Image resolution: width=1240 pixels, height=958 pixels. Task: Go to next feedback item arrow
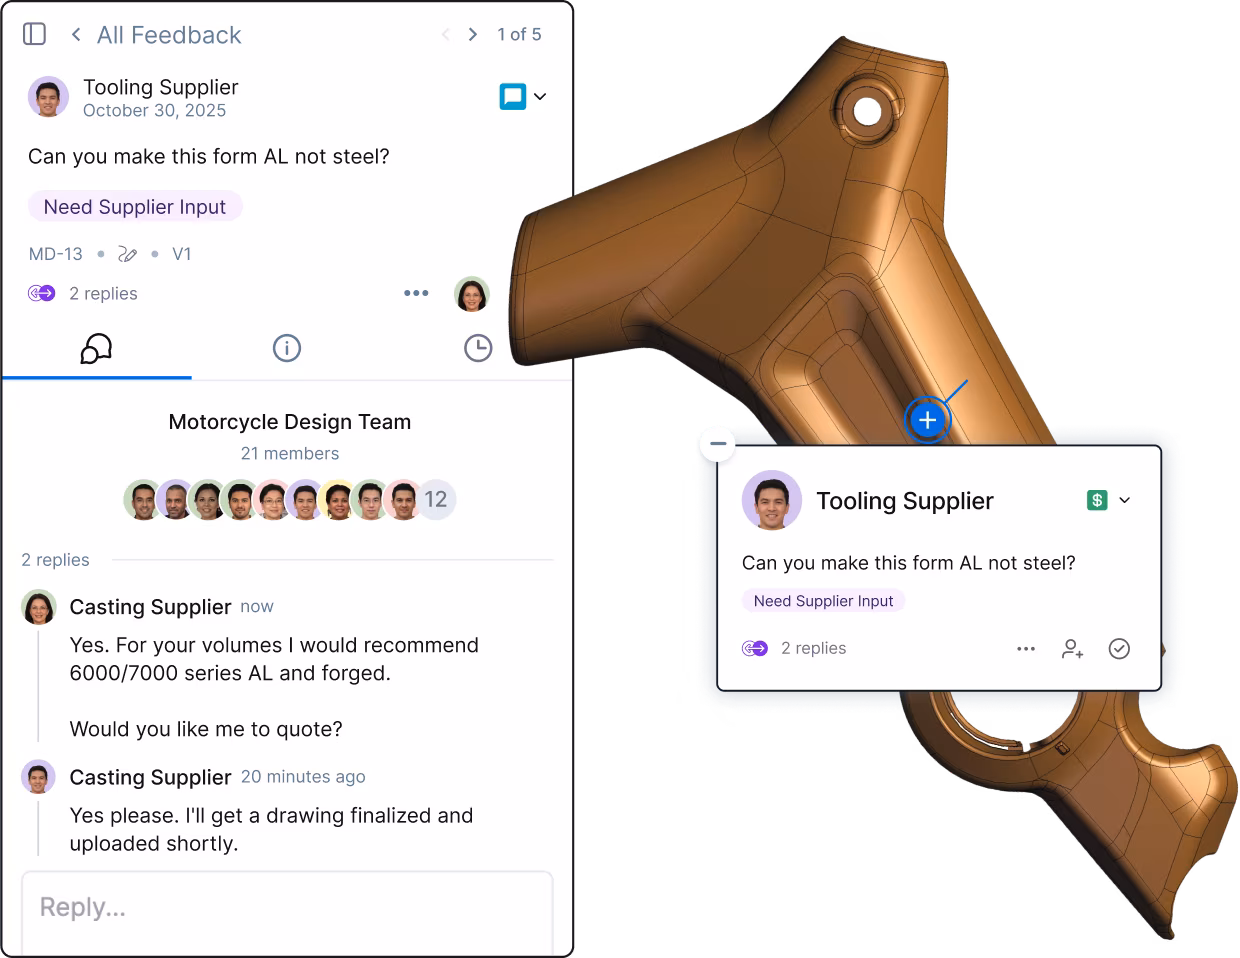[x=473, y=34]
